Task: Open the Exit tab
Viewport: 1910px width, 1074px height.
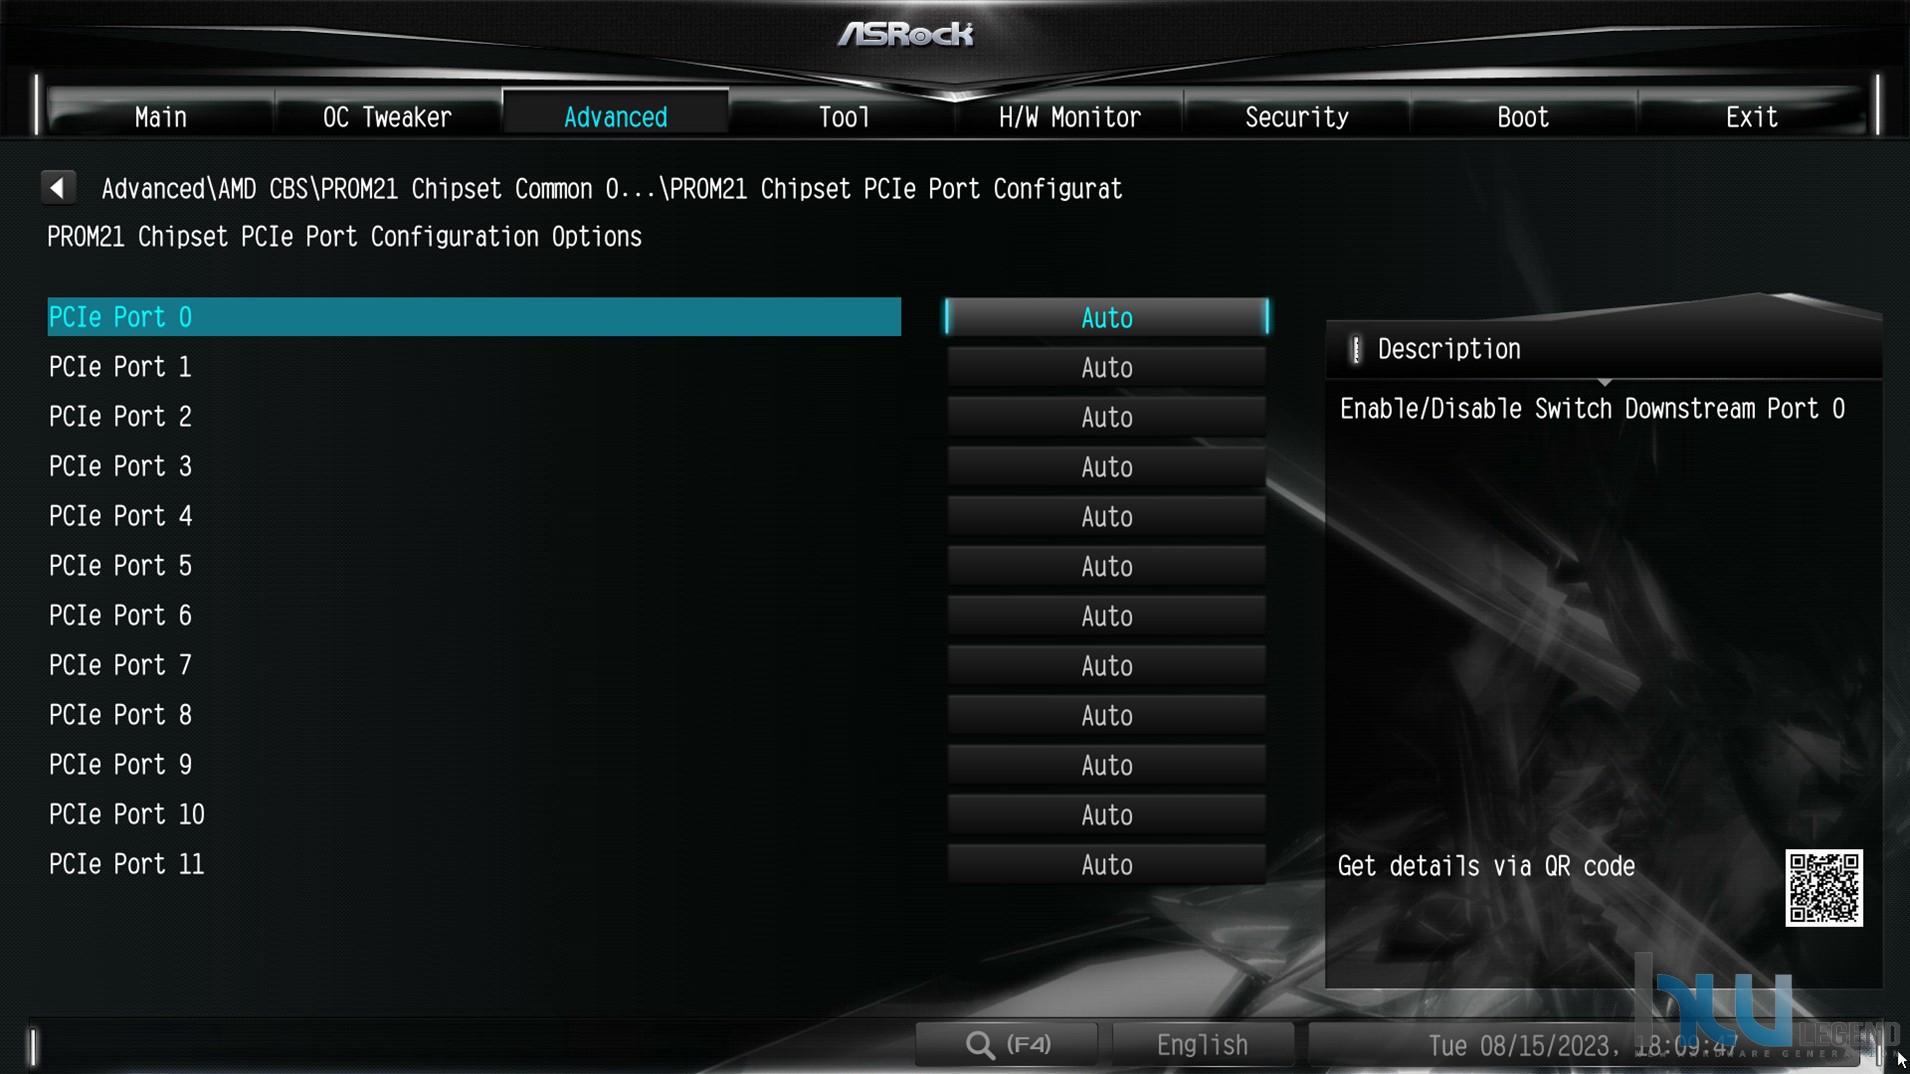Action: point(1751,117)
